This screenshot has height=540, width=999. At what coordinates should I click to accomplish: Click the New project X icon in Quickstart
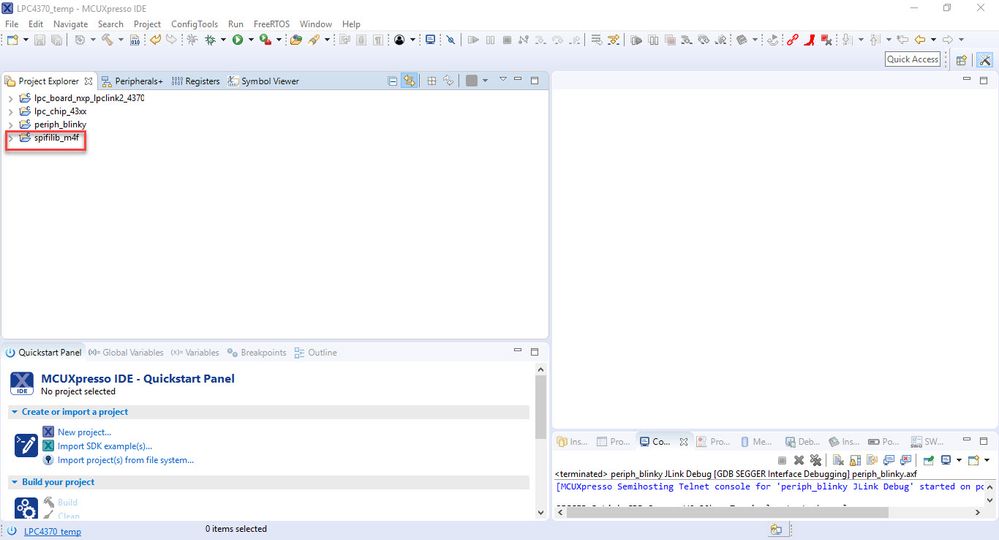[48, 432]
